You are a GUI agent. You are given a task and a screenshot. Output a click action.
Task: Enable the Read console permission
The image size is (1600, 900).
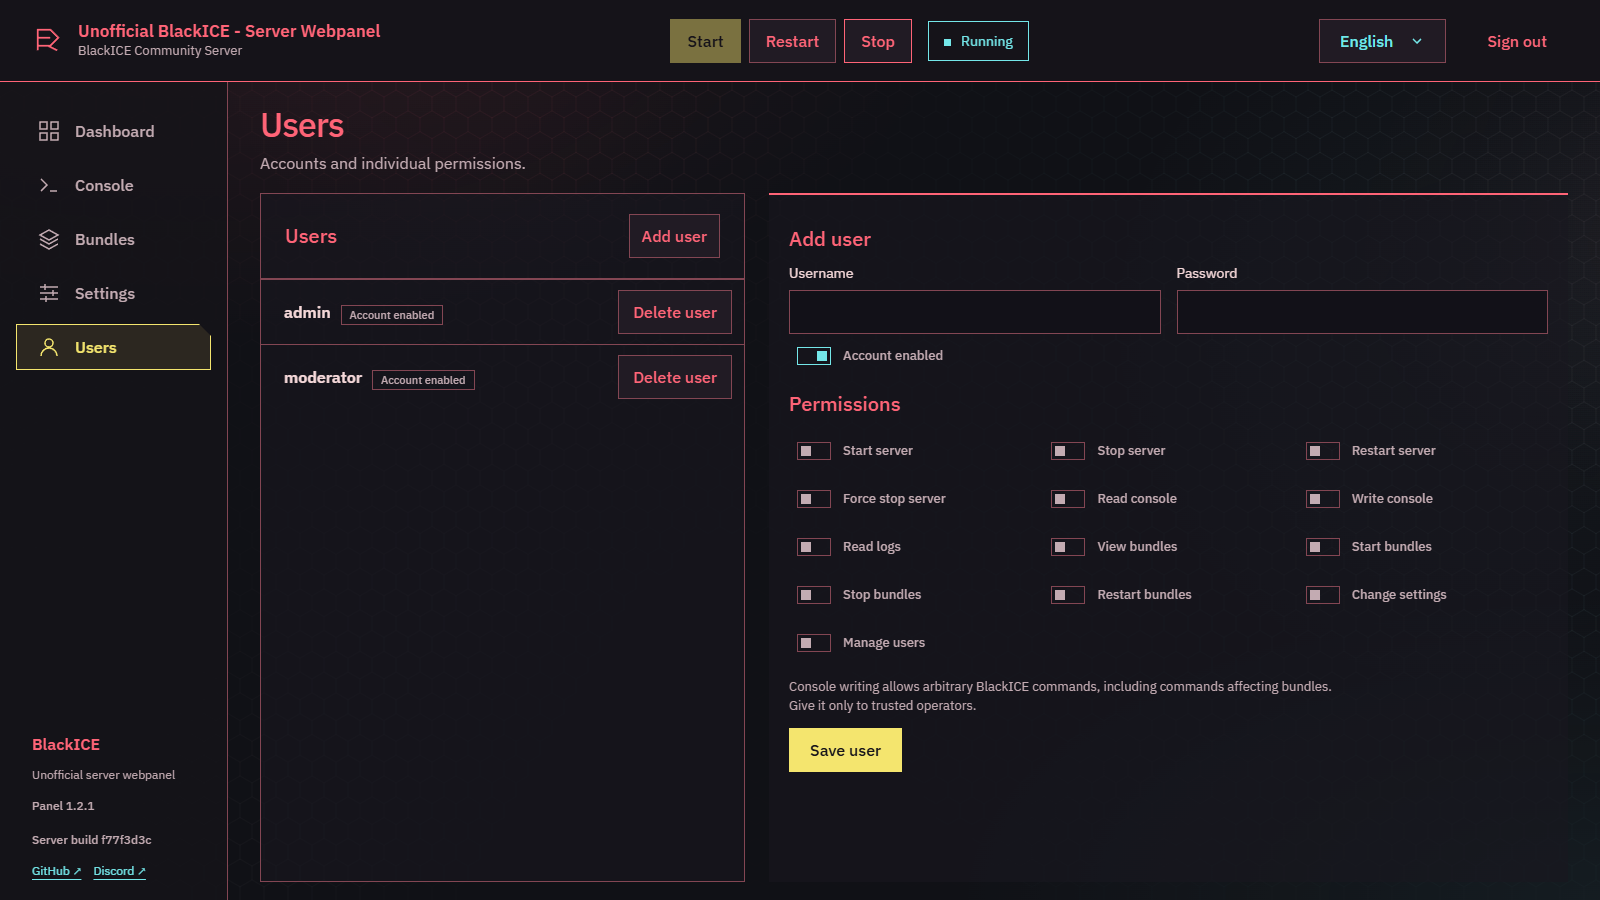pyautogui.click(x=1068, y=499)
